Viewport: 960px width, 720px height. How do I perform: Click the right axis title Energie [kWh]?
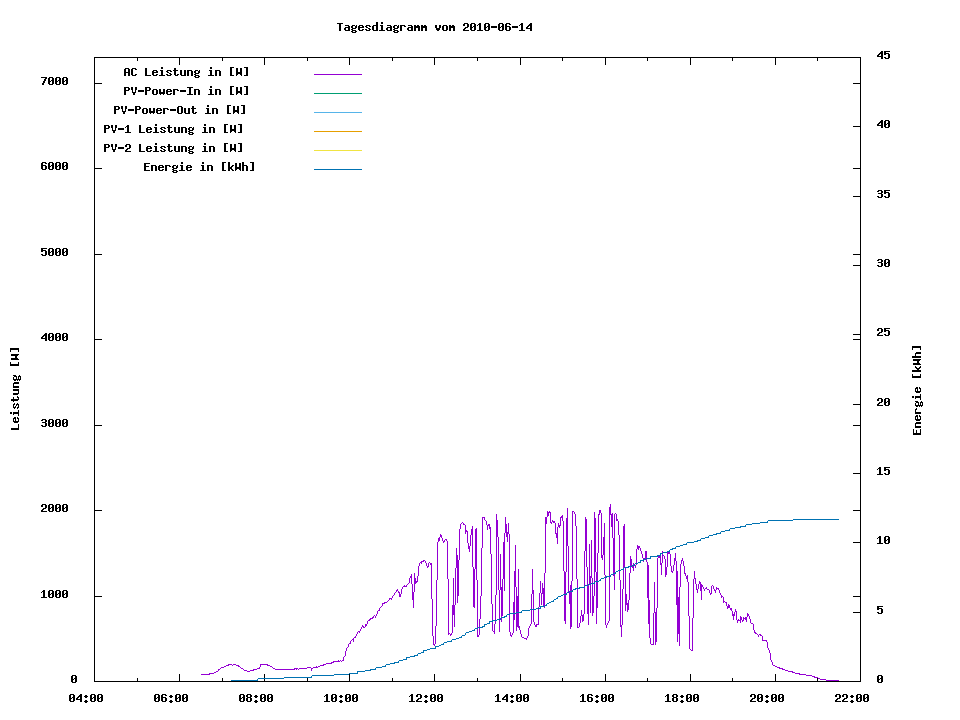click(x=917, y=390)
